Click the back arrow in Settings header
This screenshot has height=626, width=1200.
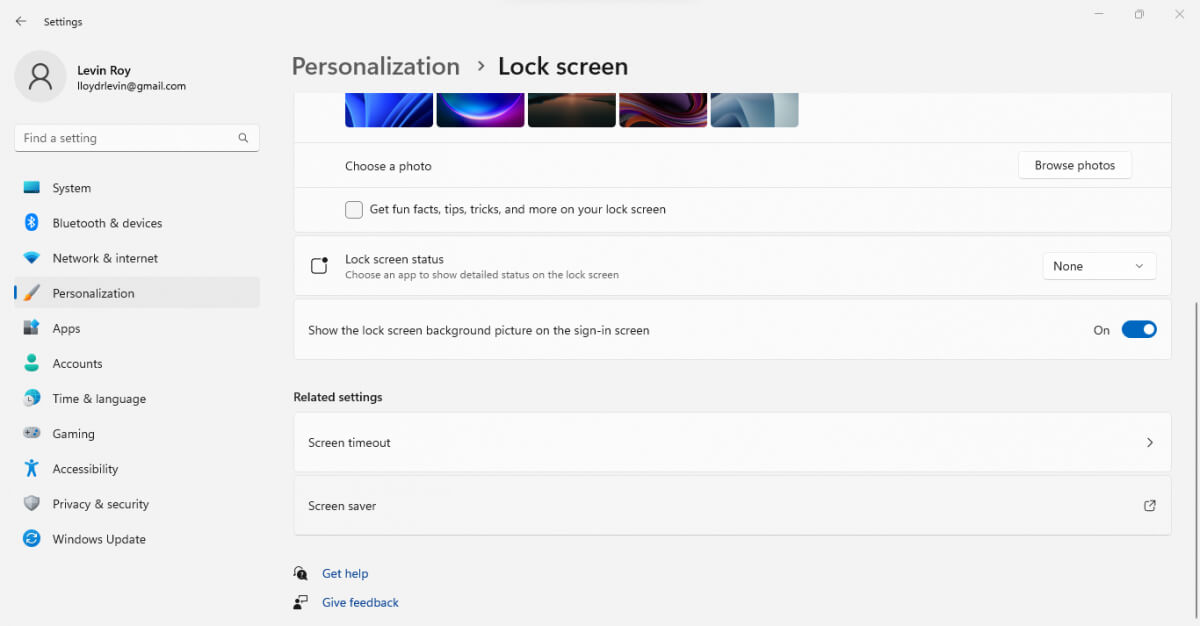point(21,21)
